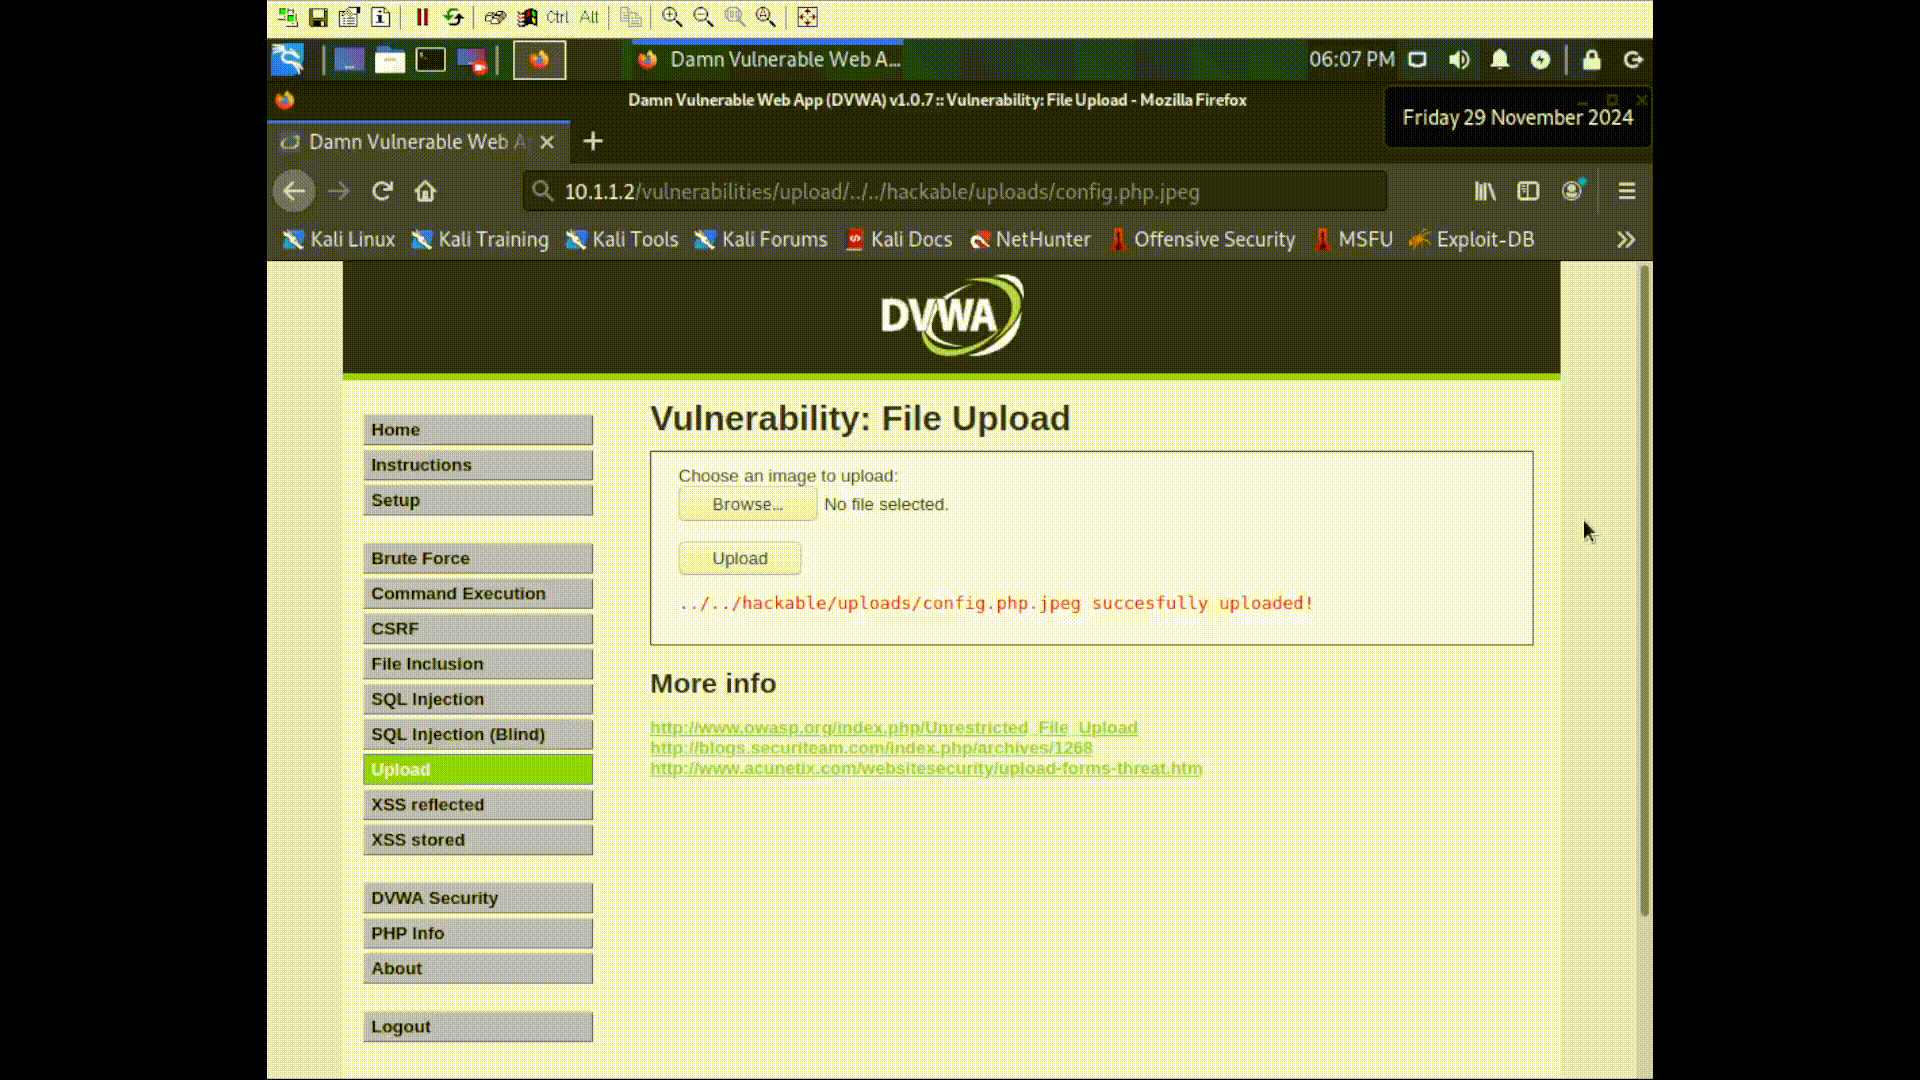Image resolution: width=1920 pixels, height=1080 pixels.
Task: Click the browser back arrow button
Action: (x=294, y=191)
